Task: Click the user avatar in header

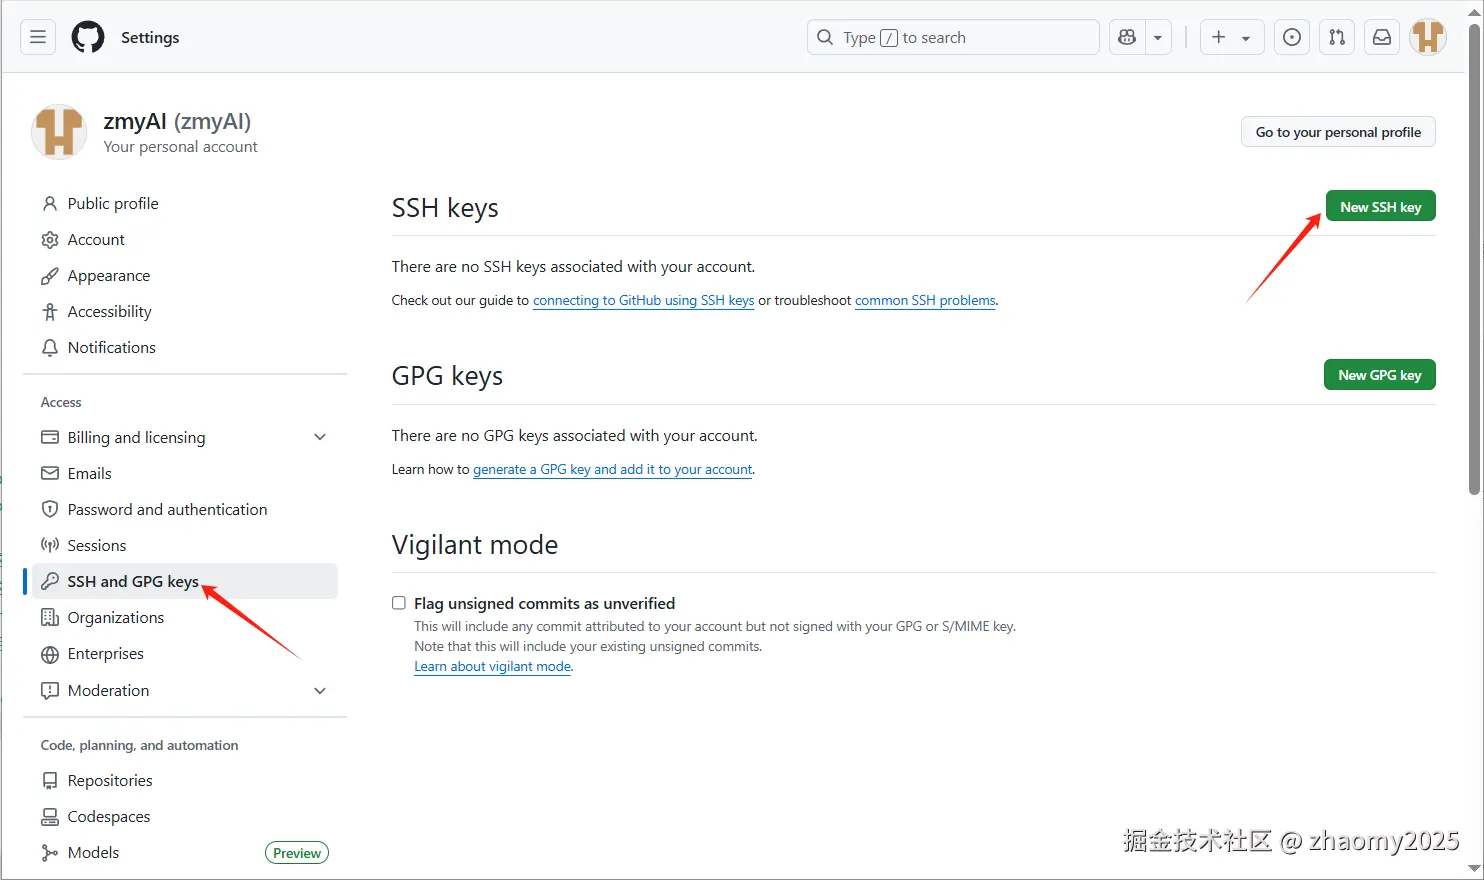Action: [1428, 38]
